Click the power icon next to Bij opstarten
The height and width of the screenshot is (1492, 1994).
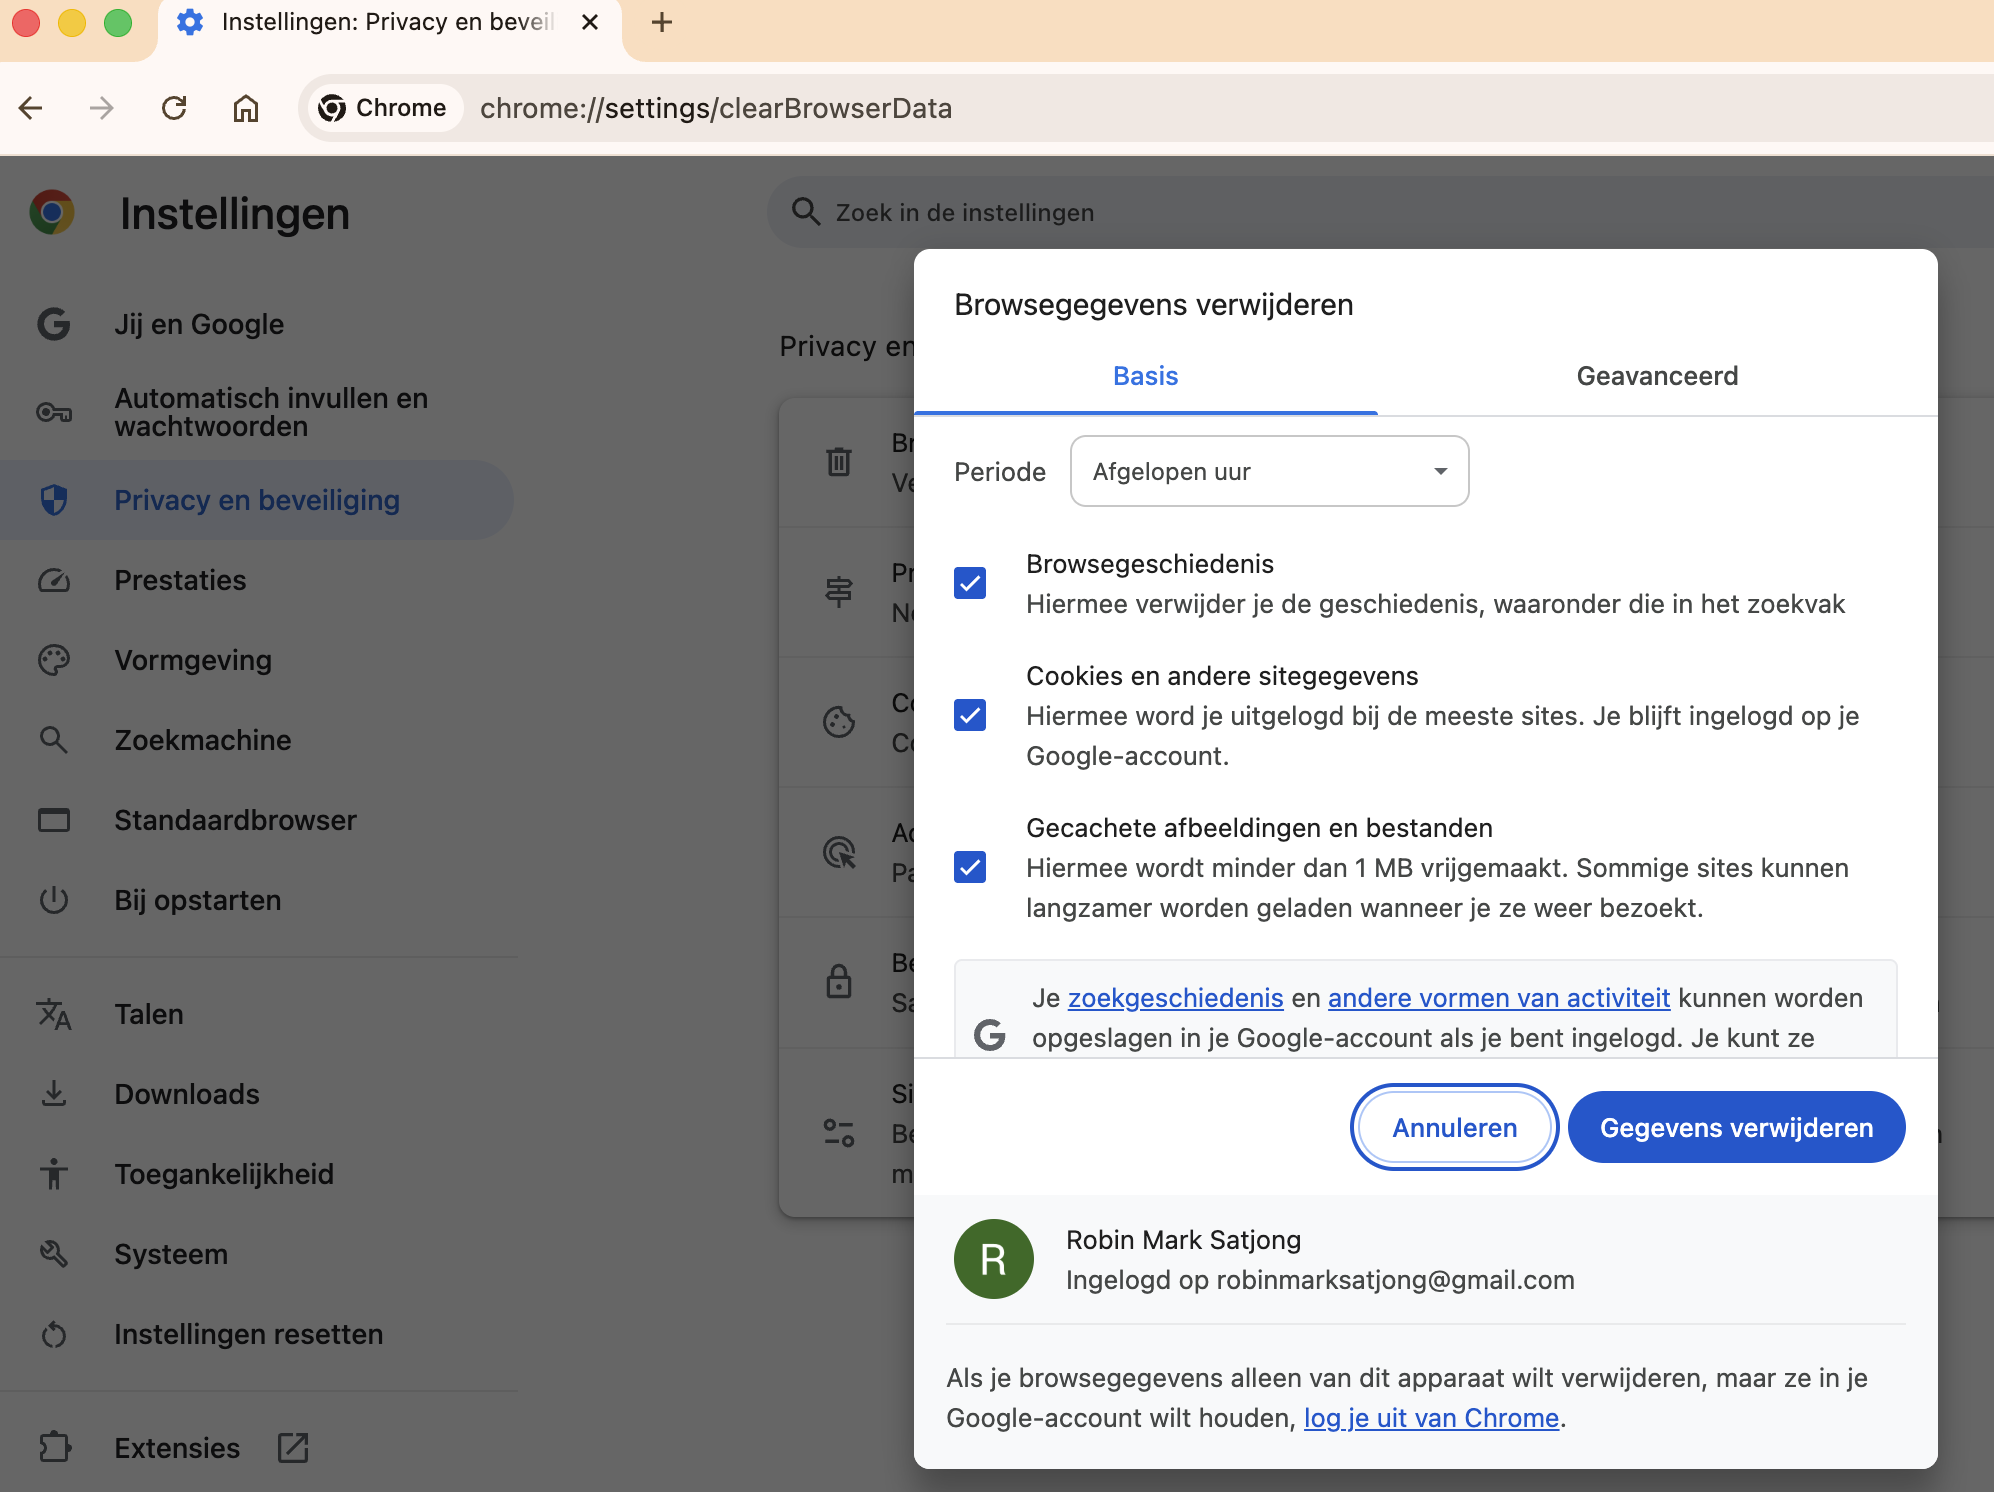coord(54,900)
